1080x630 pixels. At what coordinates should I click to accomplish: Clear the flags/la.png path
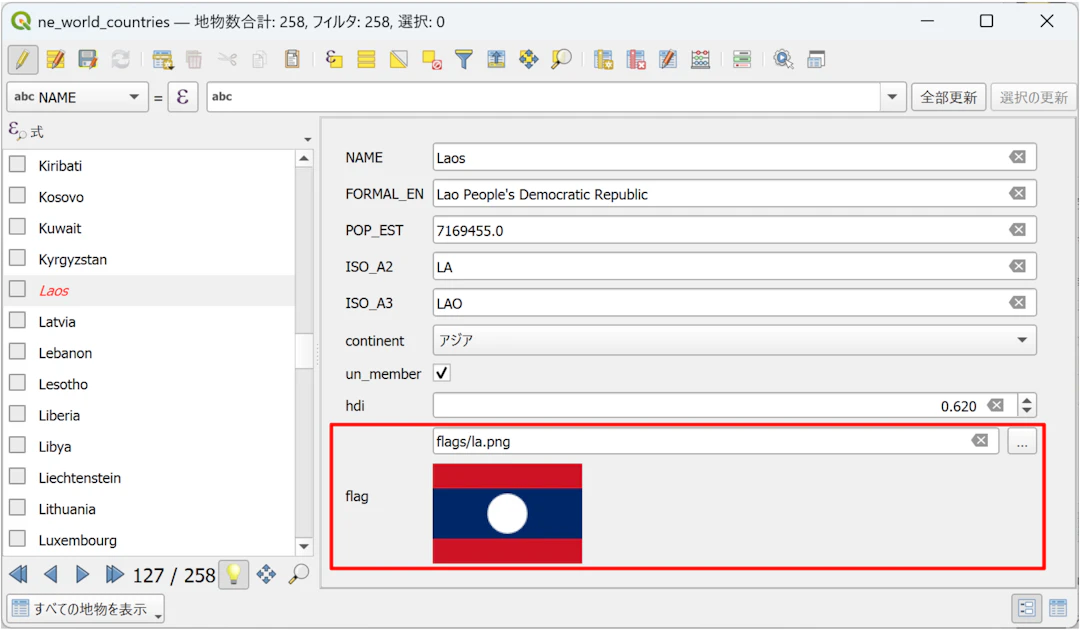click(x=979, y=441)
